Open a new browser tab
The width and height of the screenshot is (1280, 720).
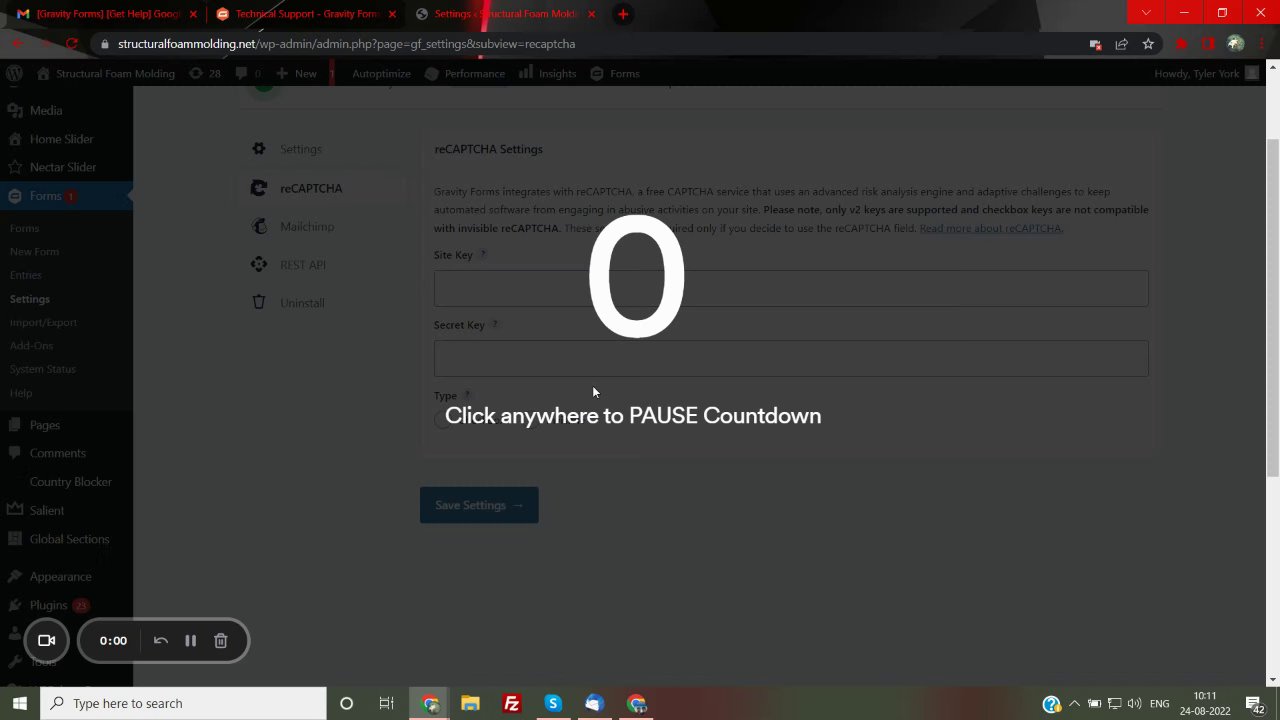point(623,14)
